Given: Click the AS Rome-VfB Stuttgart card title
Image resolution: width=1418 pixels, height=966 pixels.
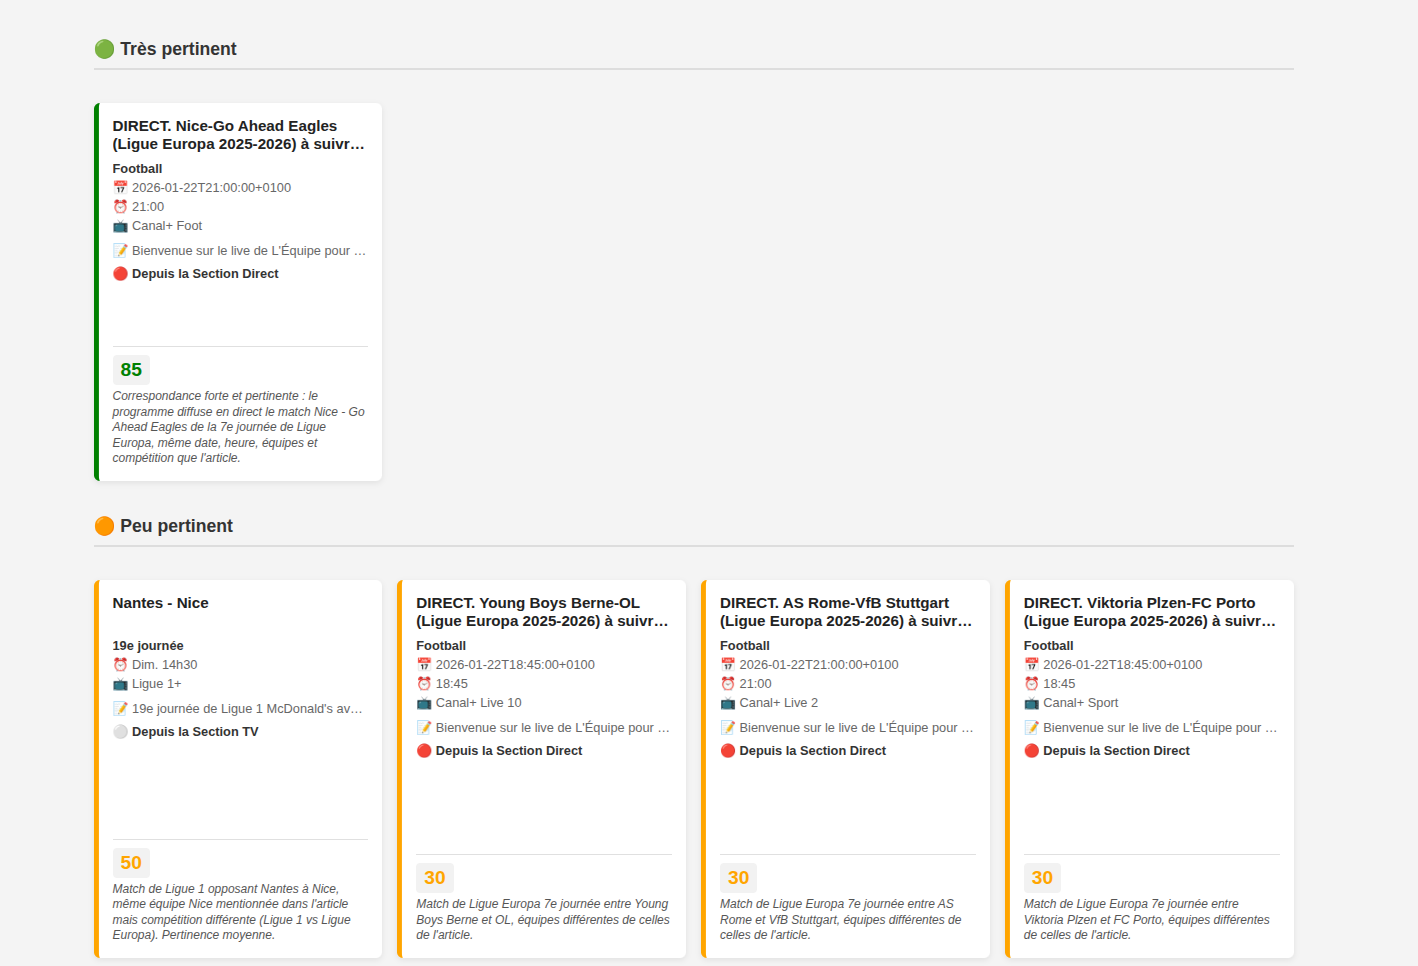Looking at the screenshot, I should [845, 612].
